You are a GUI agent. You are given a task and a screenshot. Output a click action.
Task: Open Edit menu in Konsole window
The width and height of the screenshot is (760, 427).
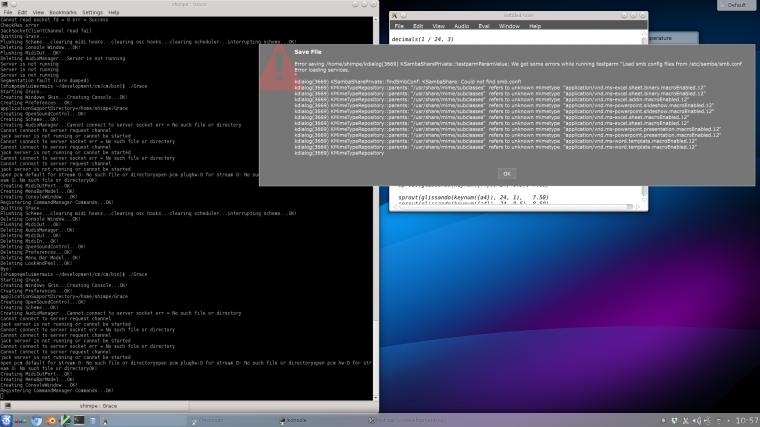pyautogui.click(x=22, y=12)
